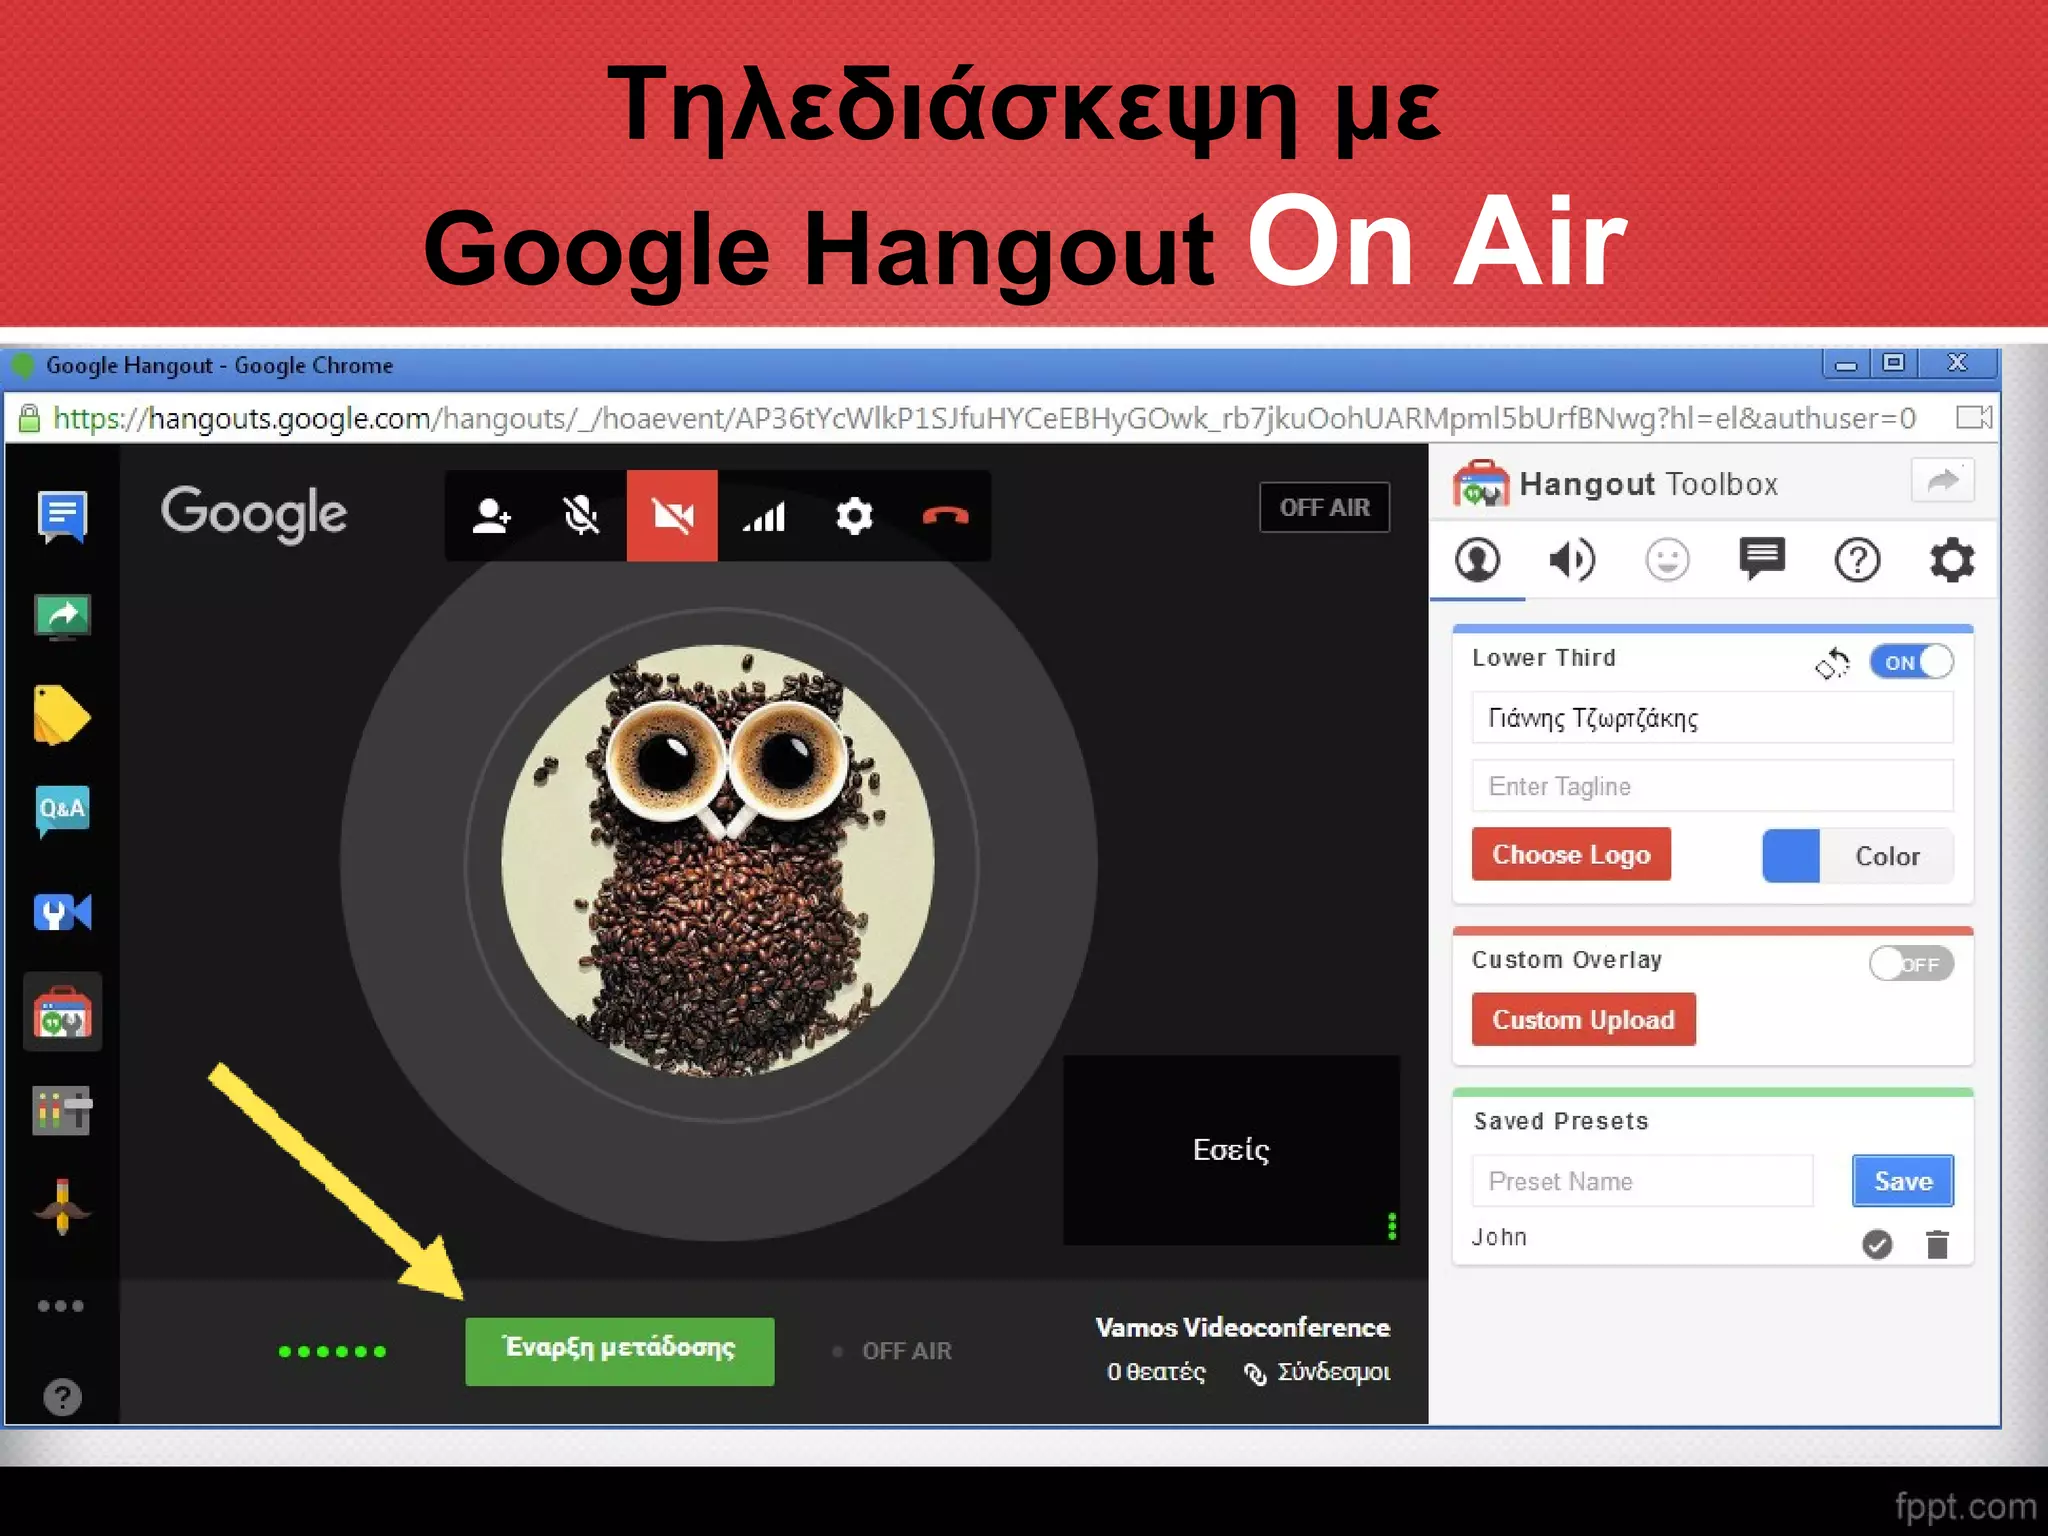2048x1536 pixels.
Task: Select the John saved preset
Action: tap(1499, 1237)
